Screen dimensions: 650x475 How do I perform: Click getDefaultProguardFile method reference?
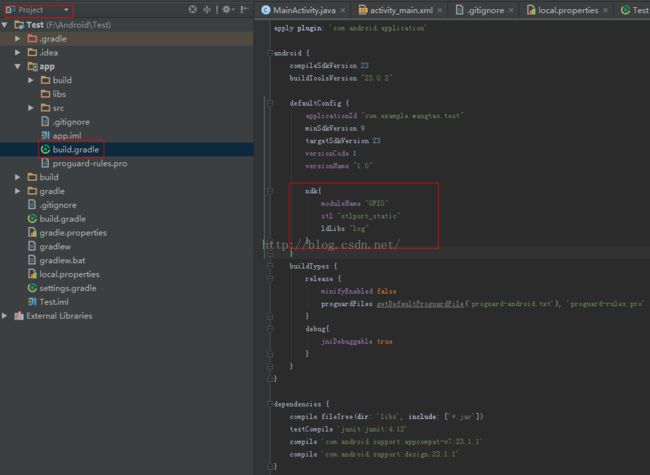420,304
